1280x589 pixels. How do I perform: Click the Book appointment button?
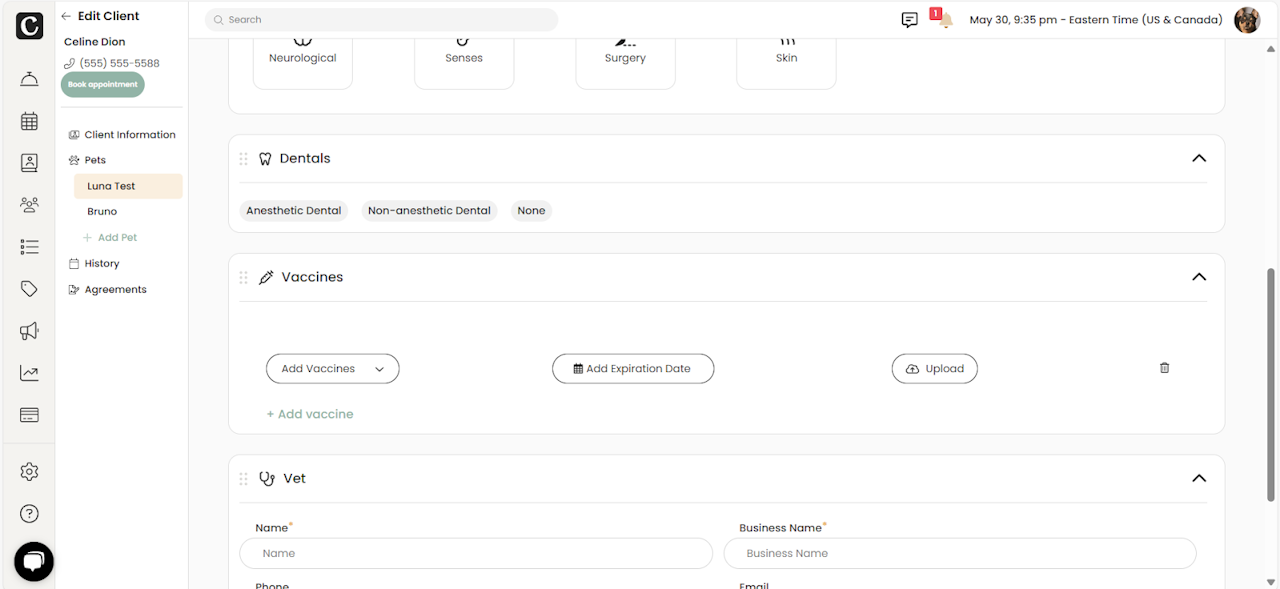point(103,85)
